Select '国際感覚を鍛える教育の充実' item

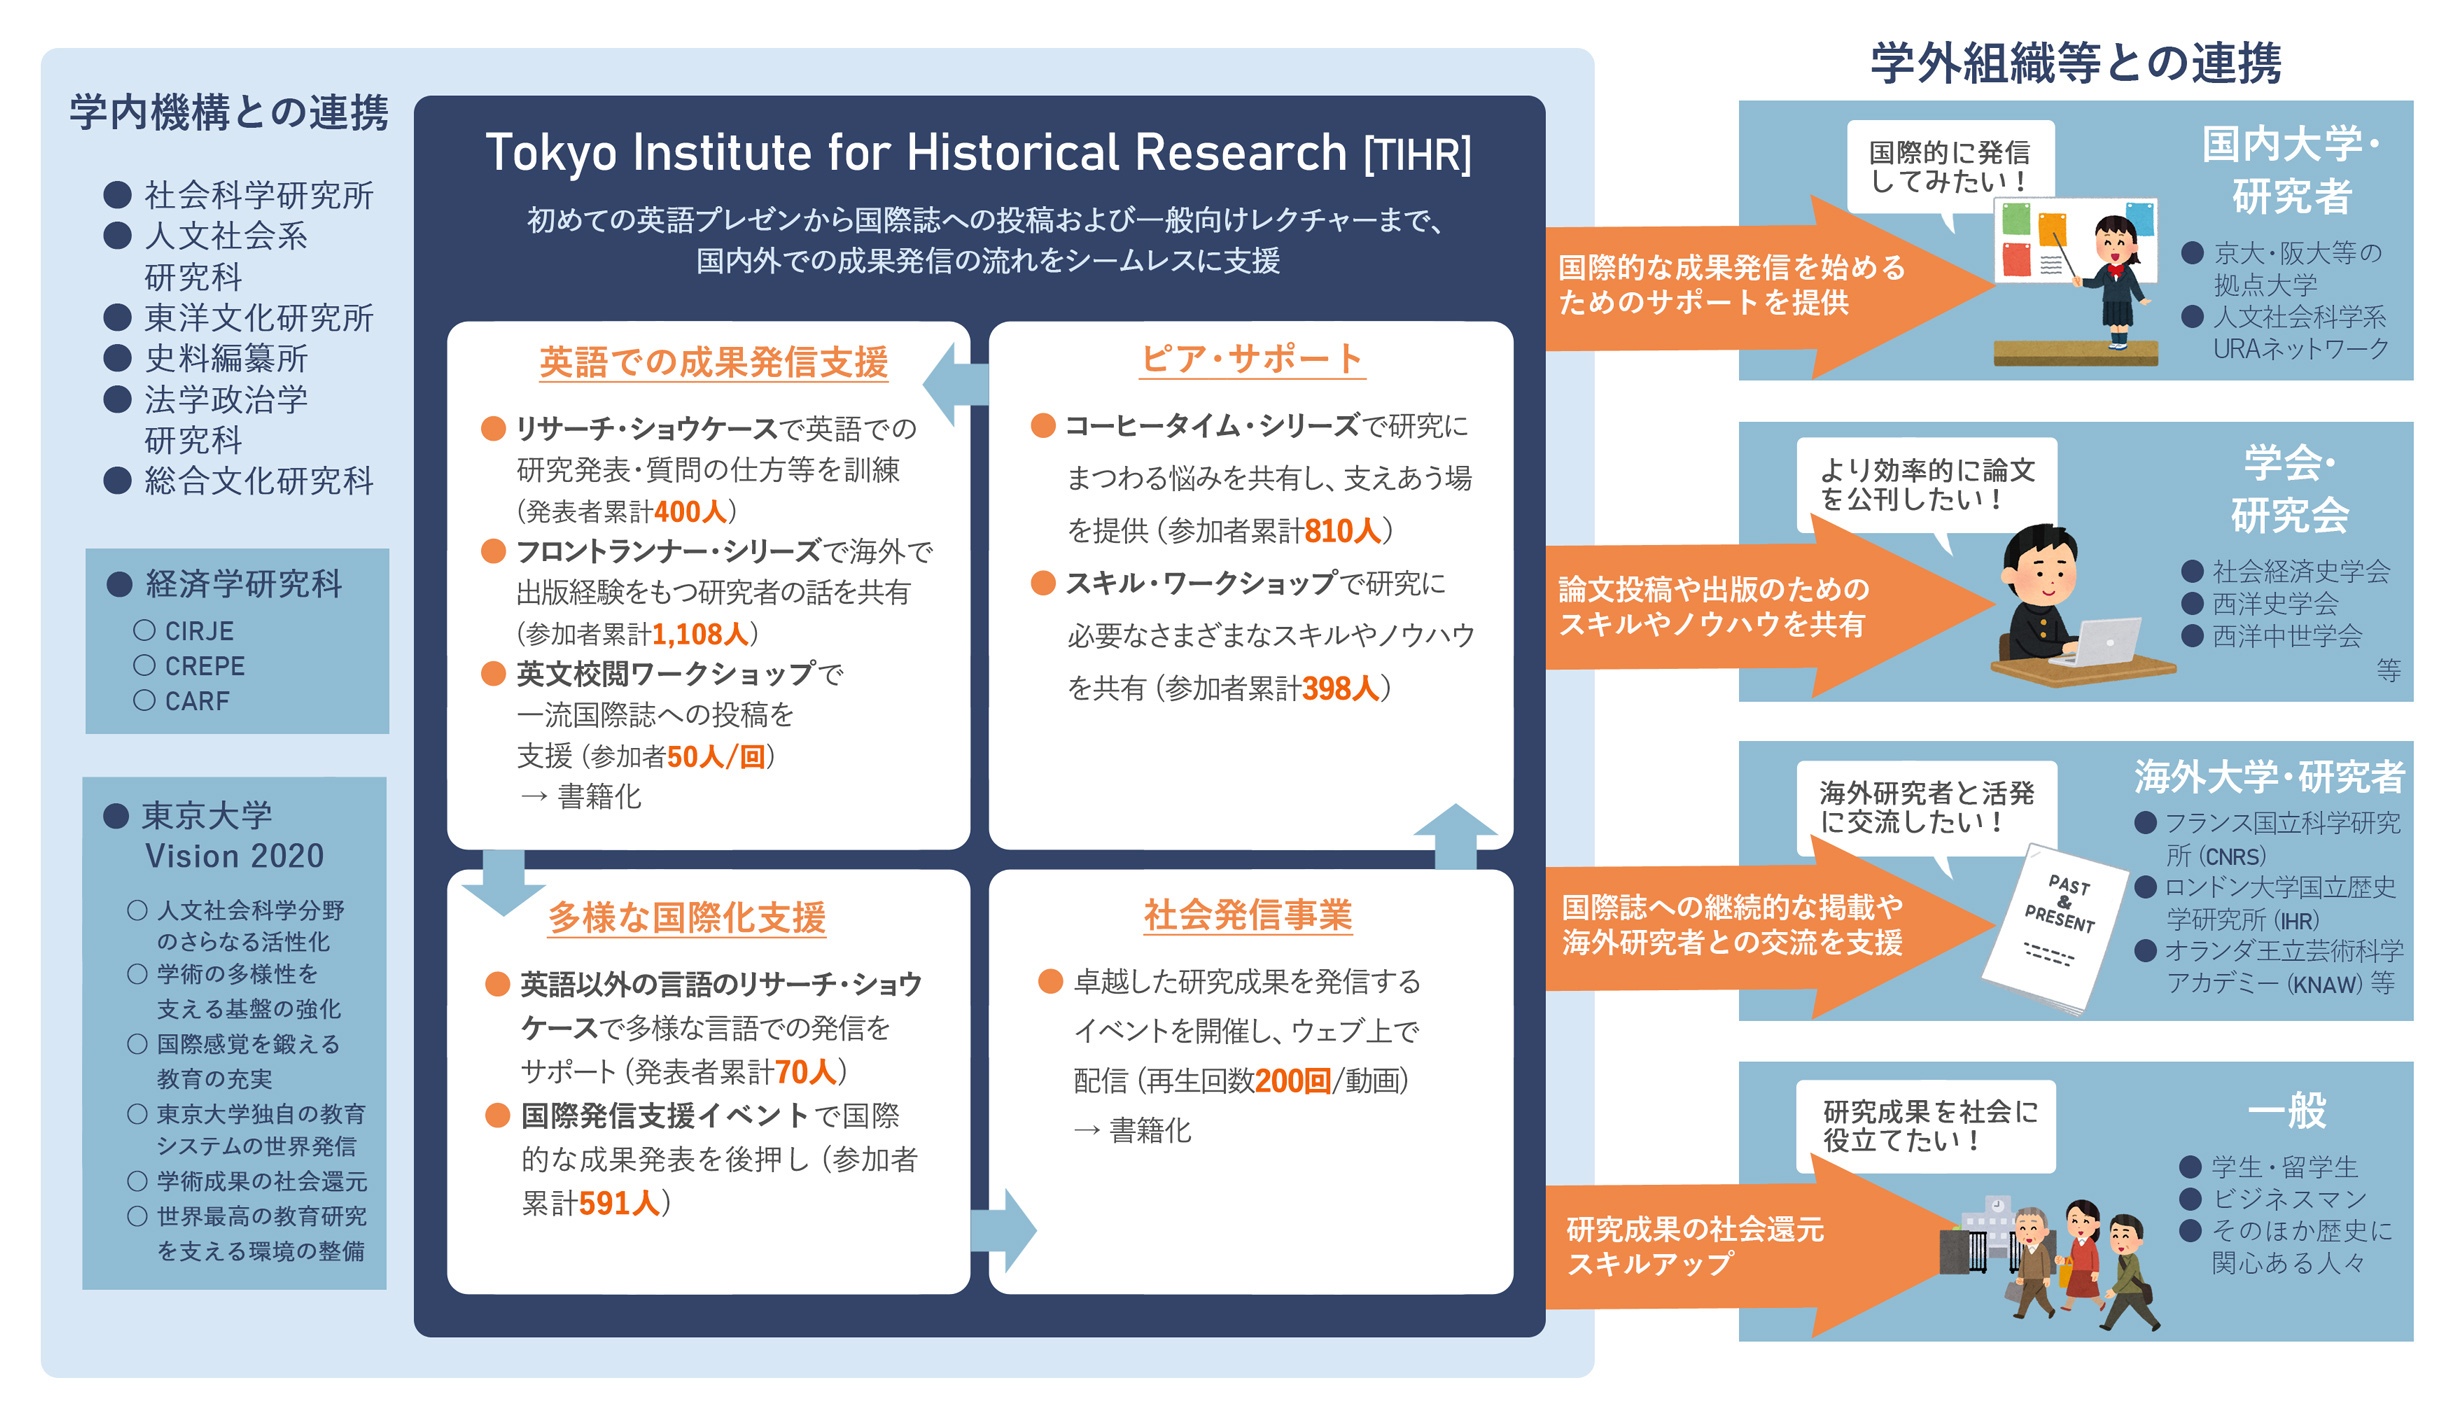click(x=235, y=1061)
